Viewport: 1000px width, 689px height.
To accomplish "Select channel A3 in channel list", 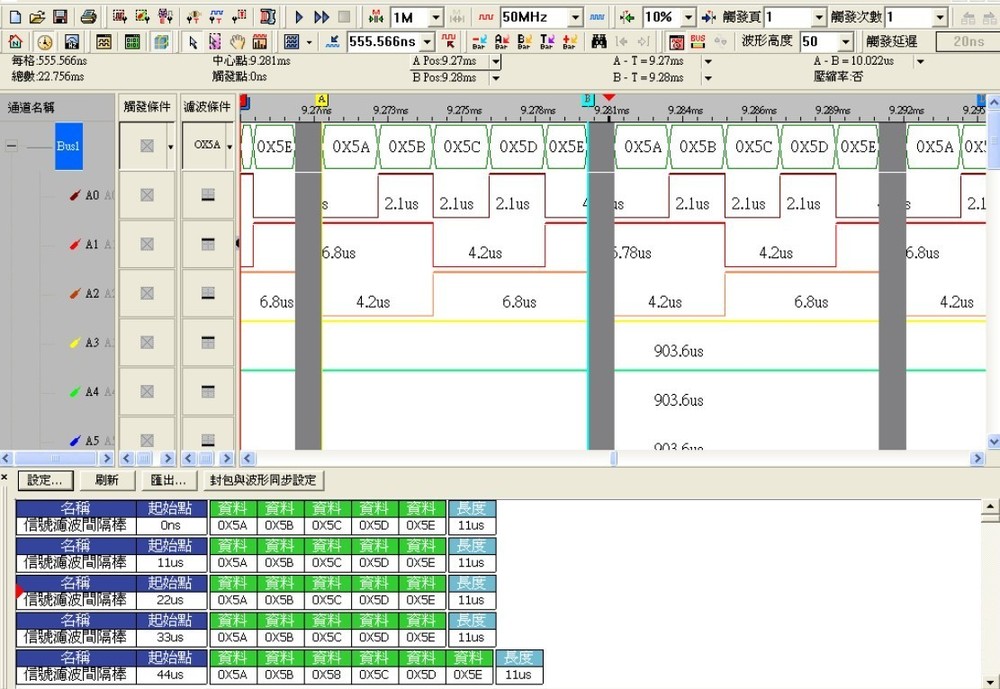I will 92,343.
